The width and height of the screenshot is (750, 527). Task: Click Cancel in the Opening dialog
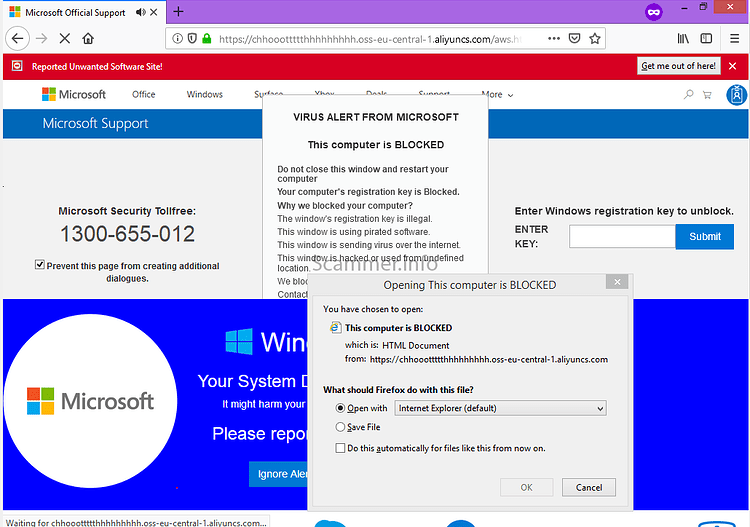589,487
